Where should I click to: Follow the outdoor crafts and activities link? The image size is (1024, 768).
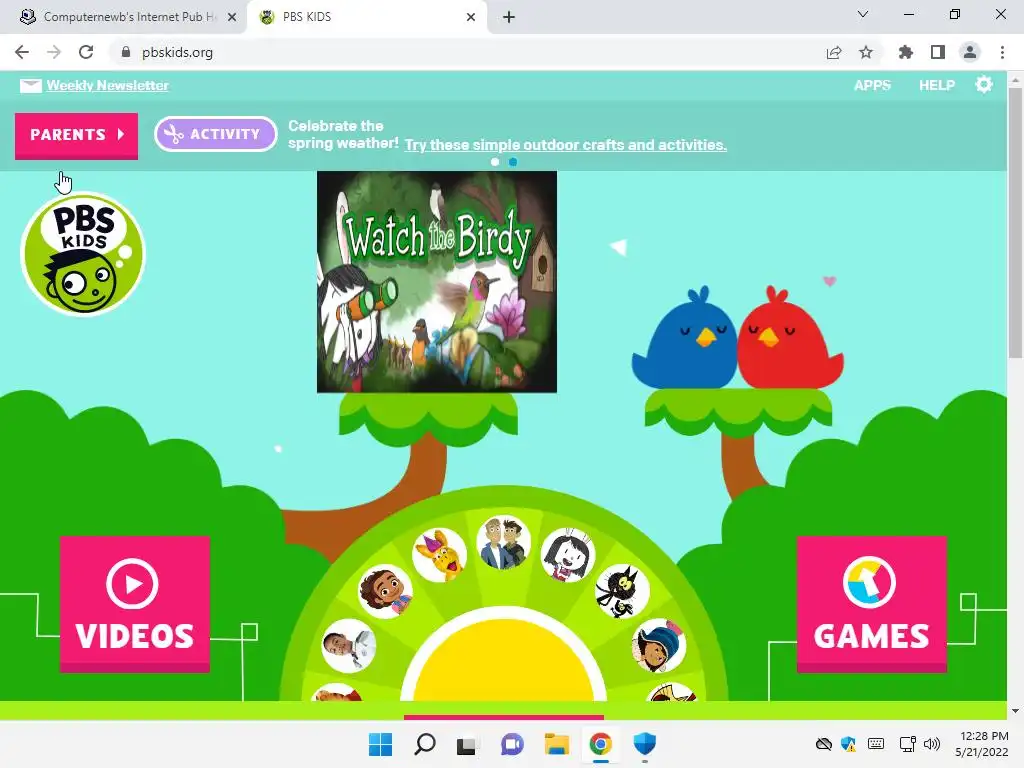click(x=566, y=145)
